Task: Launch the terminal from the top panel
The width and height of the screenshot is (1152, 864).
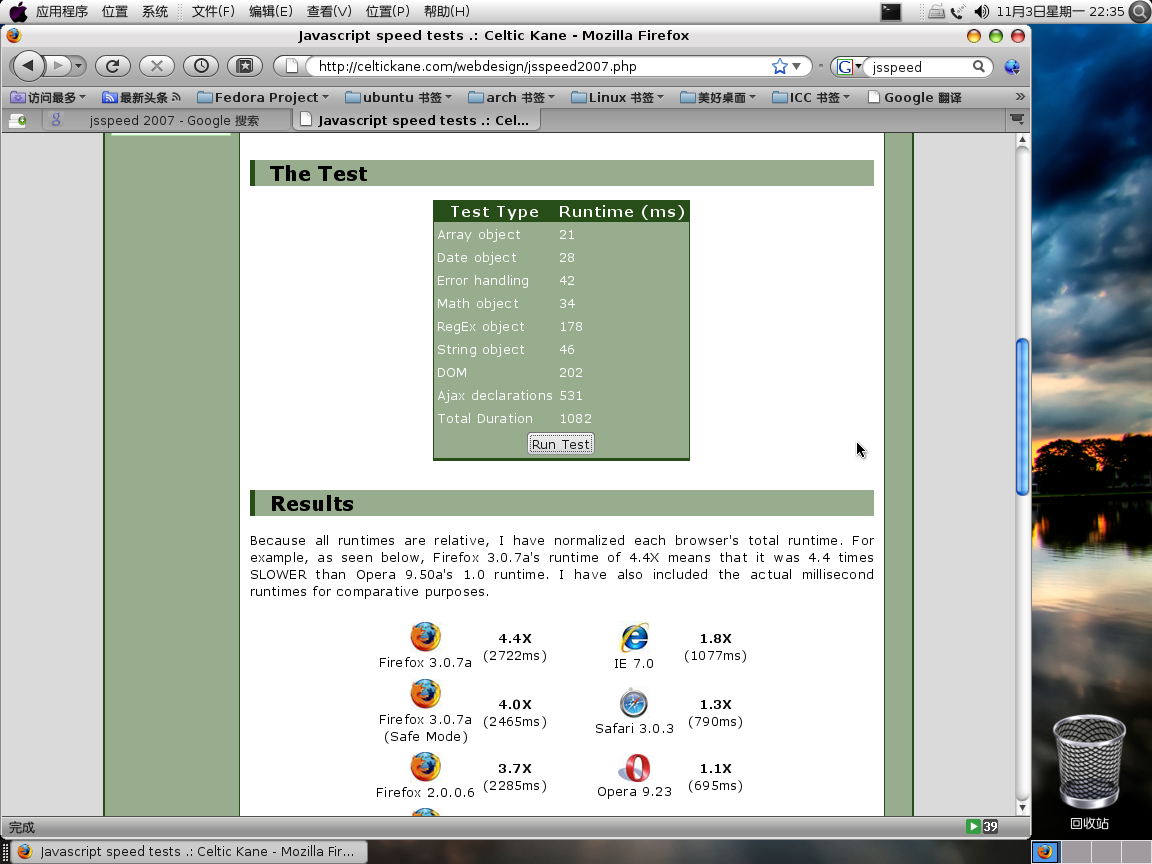Action: 890,12
